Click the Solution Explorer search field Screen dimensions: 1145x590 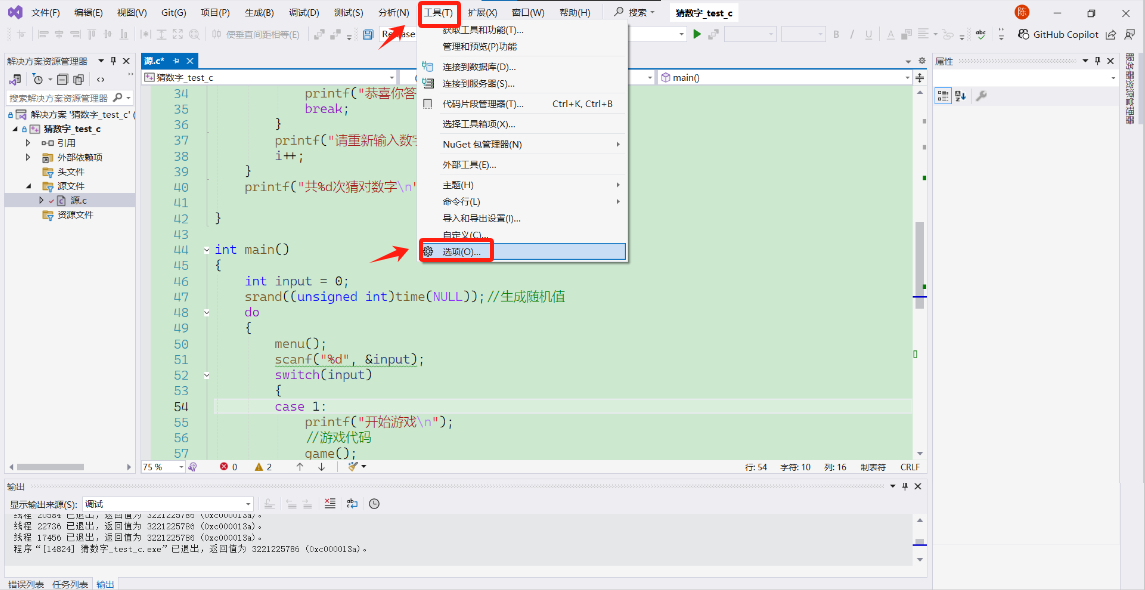(x=60, y=98)
